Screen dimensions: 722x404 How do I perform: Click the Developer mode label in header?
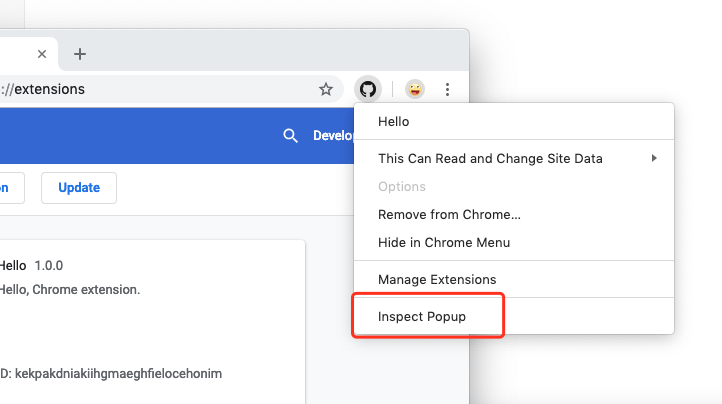pos(333,136)
